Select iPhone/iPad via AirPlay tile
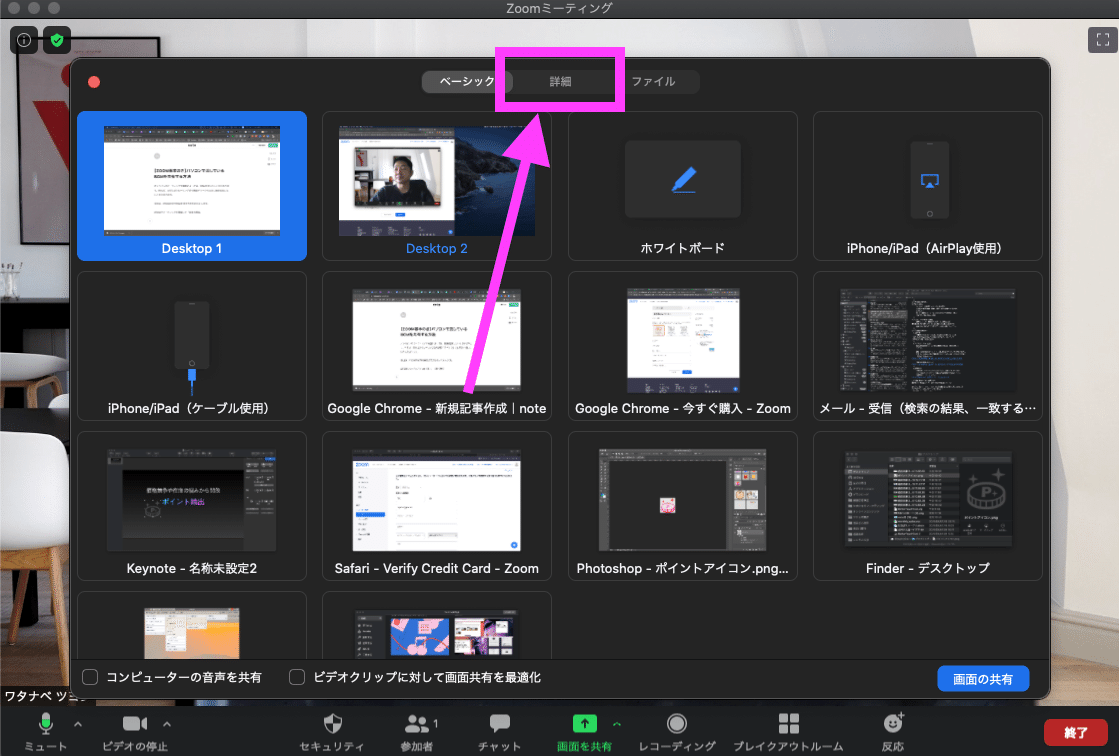This screenshot has height=756, width=1119. [x=928, y=186]
